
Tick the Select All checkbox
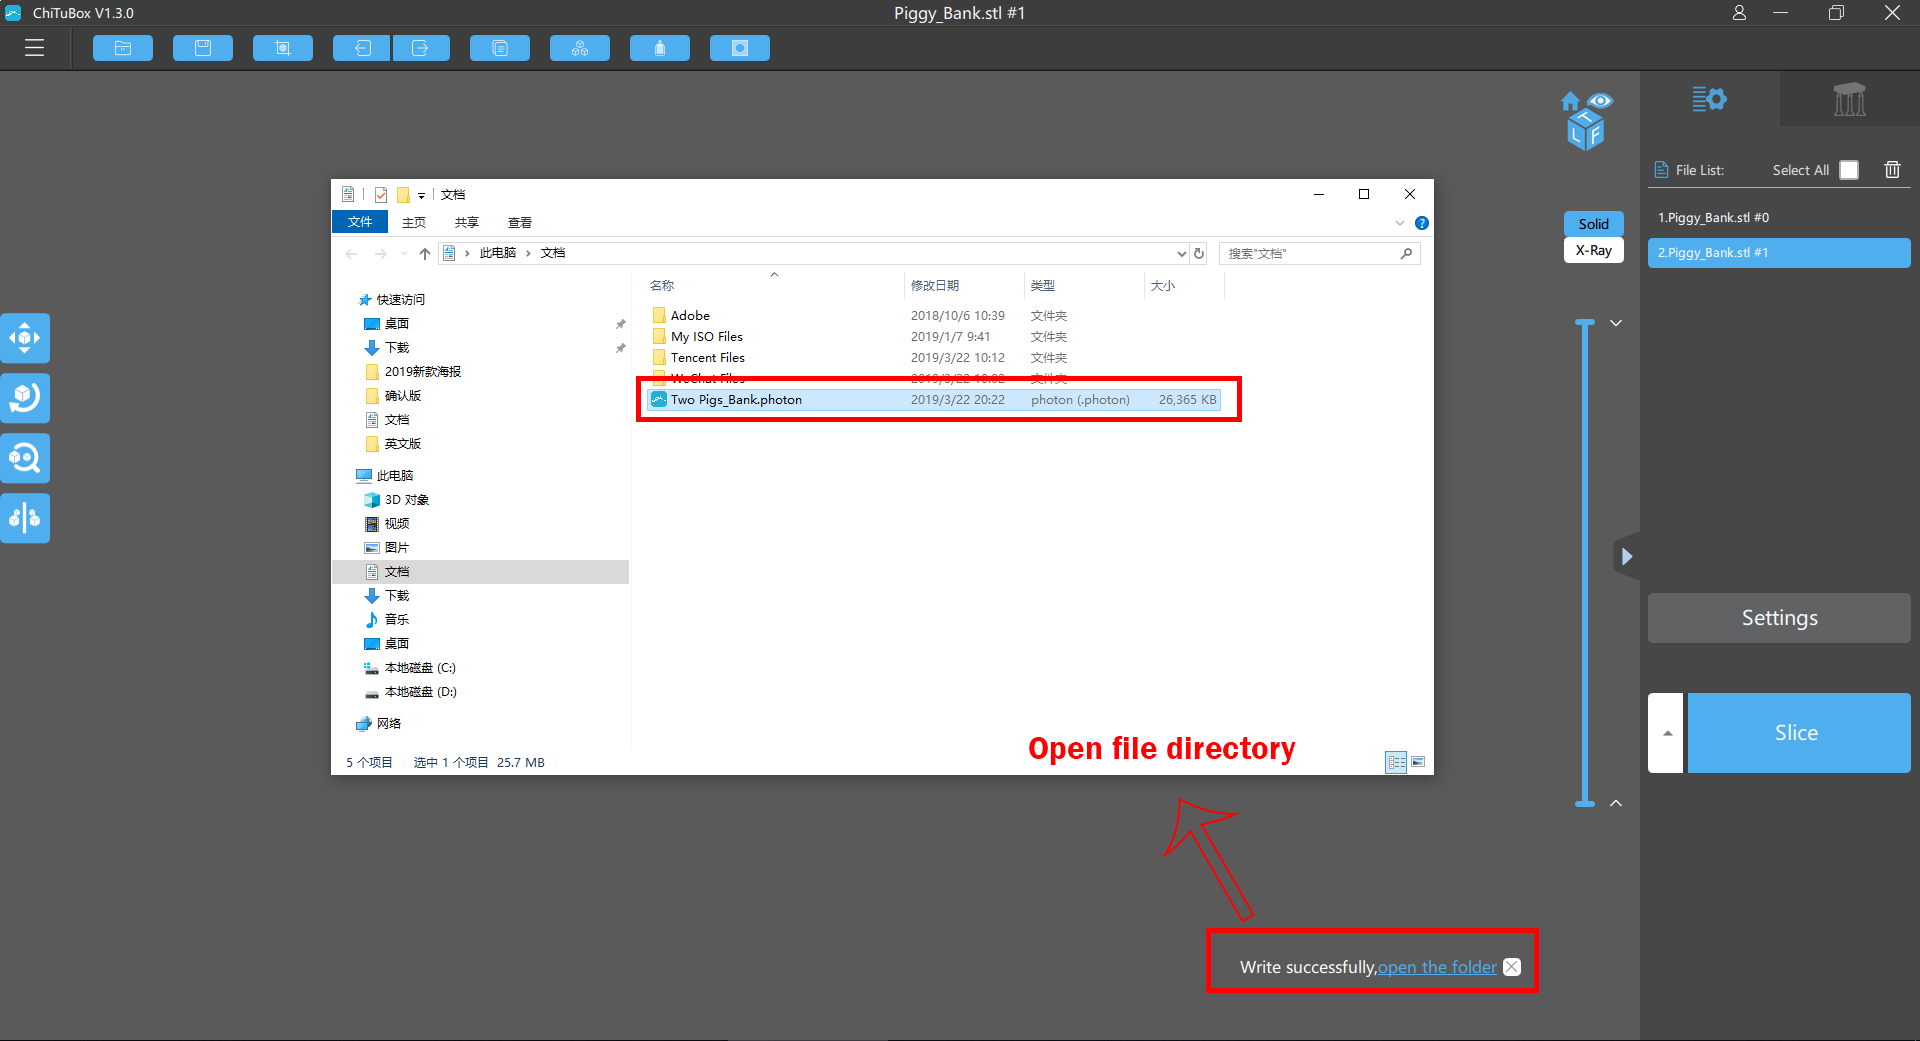(x=1849, y=170)
